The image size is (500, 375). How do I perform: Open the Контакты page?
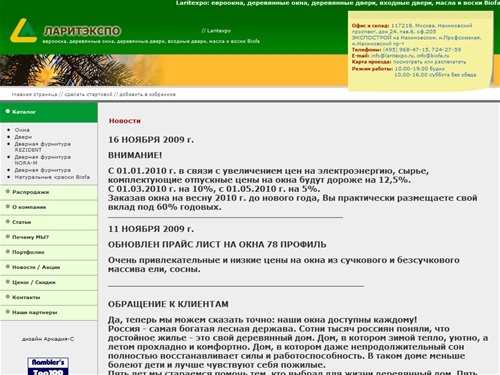coord(49,297)
